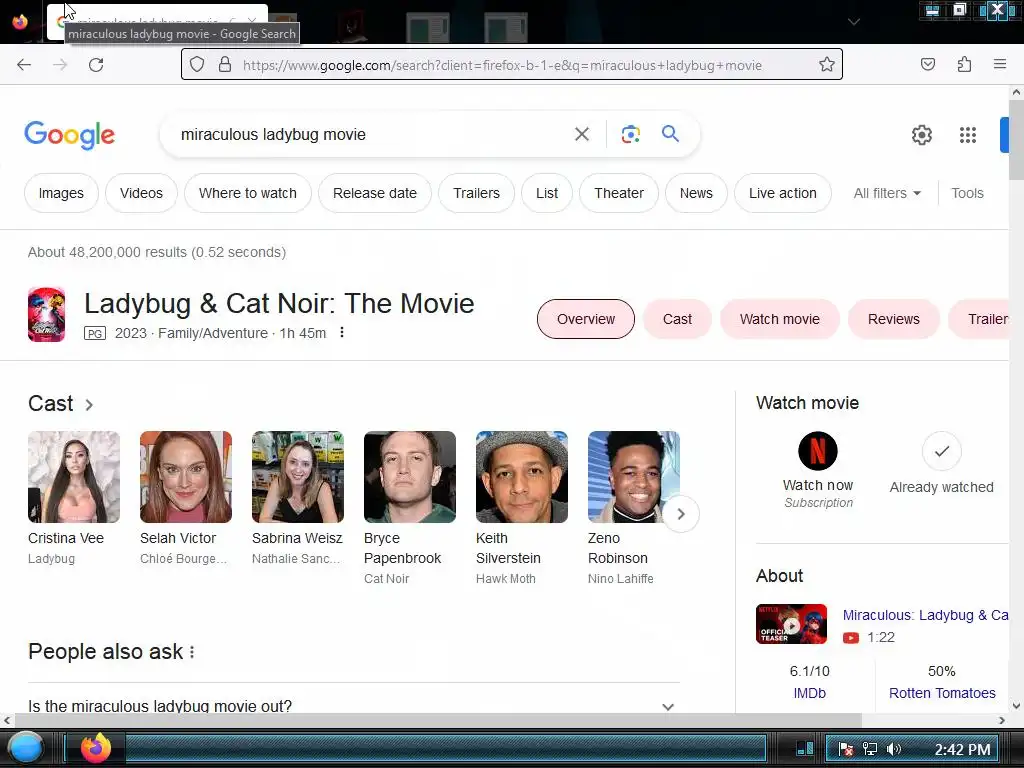The width and height of the screenshot is (1024, 768).
Task: Click the Release date chip
Action: pos(375,193)
